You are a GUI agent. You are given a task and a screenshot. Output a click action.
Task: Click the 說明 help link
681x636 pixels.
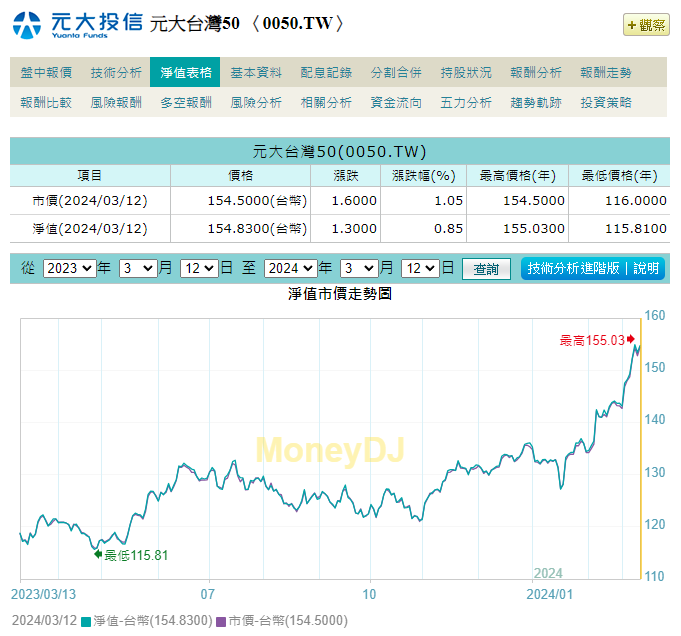tap(646, 268)
